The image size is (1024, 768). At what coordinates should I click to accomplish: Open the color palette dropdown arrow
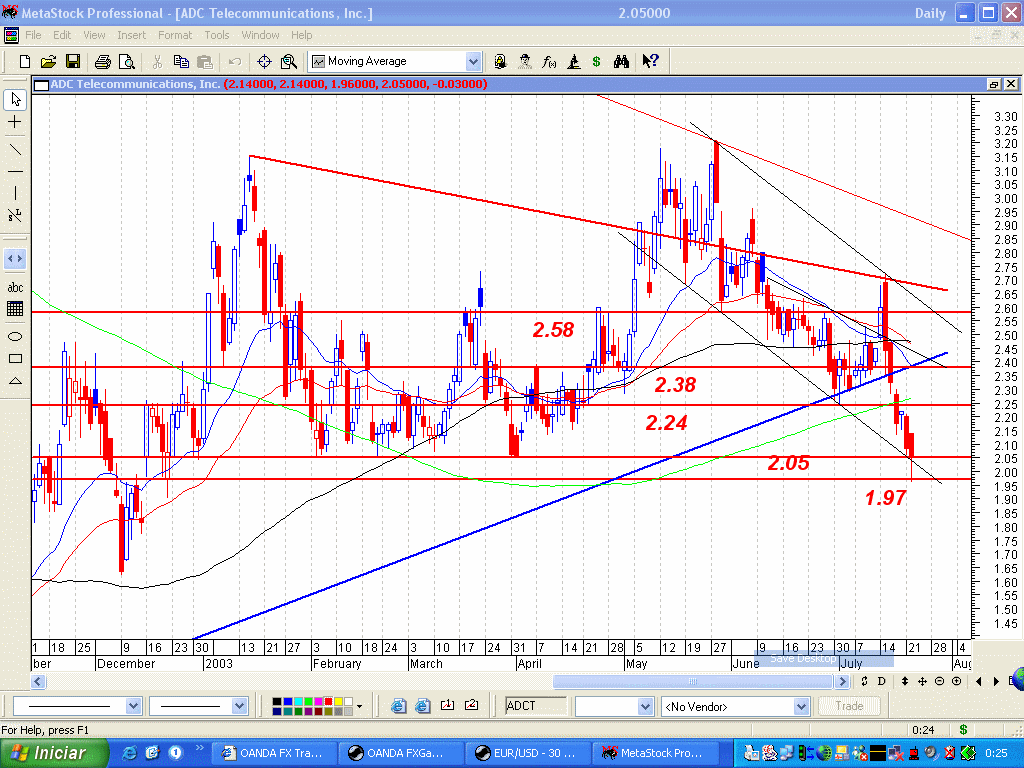click(359, 706)
